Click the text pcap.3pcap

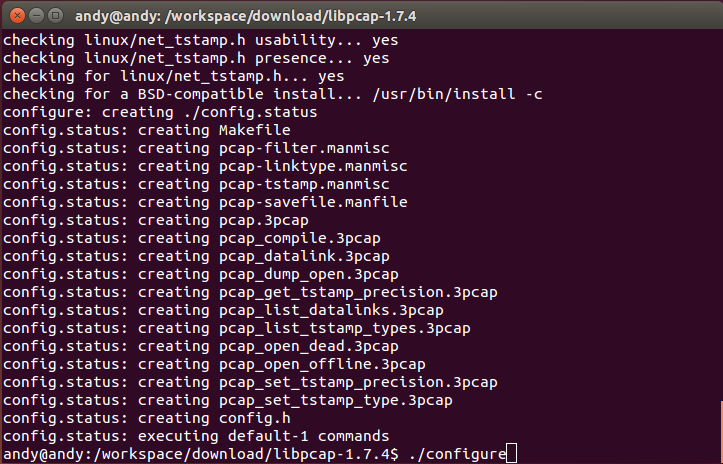tap(264, 220)
